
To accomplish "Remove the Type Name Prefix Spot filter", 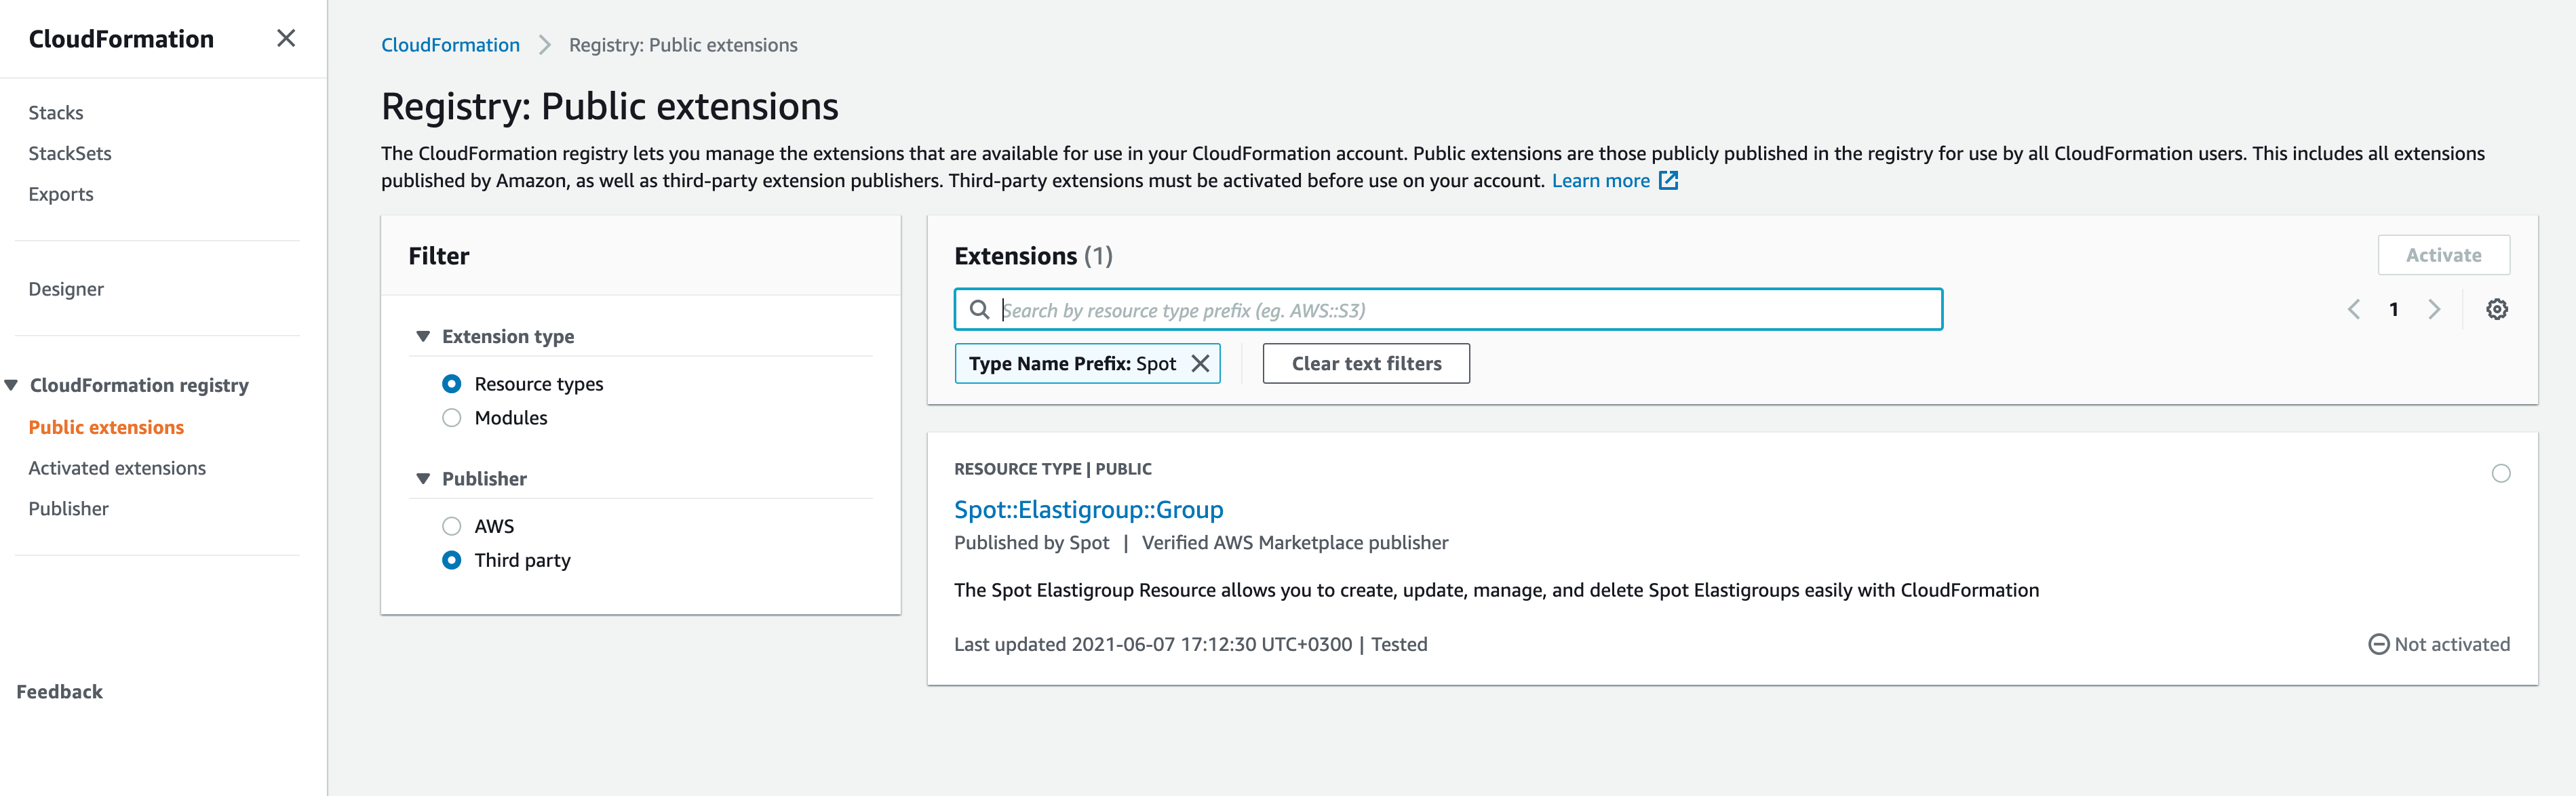I will (x=1200, y=364).
